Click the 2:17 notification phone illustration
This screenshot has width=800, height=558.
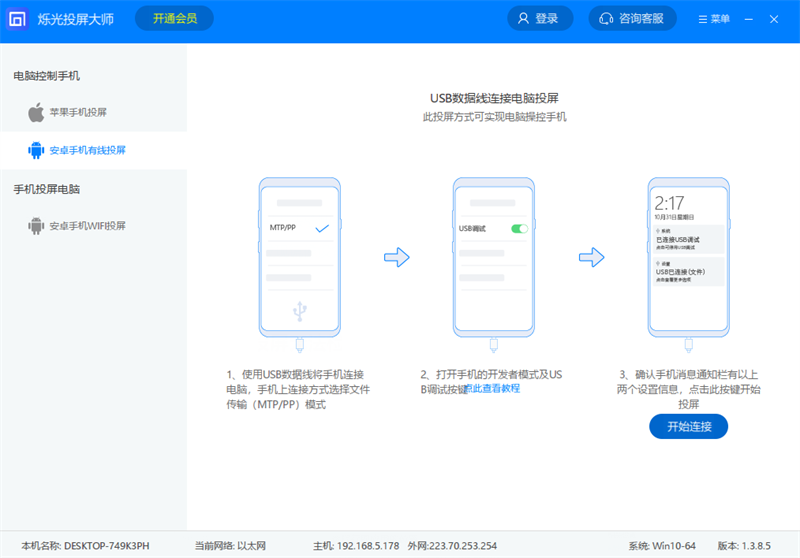688,258
